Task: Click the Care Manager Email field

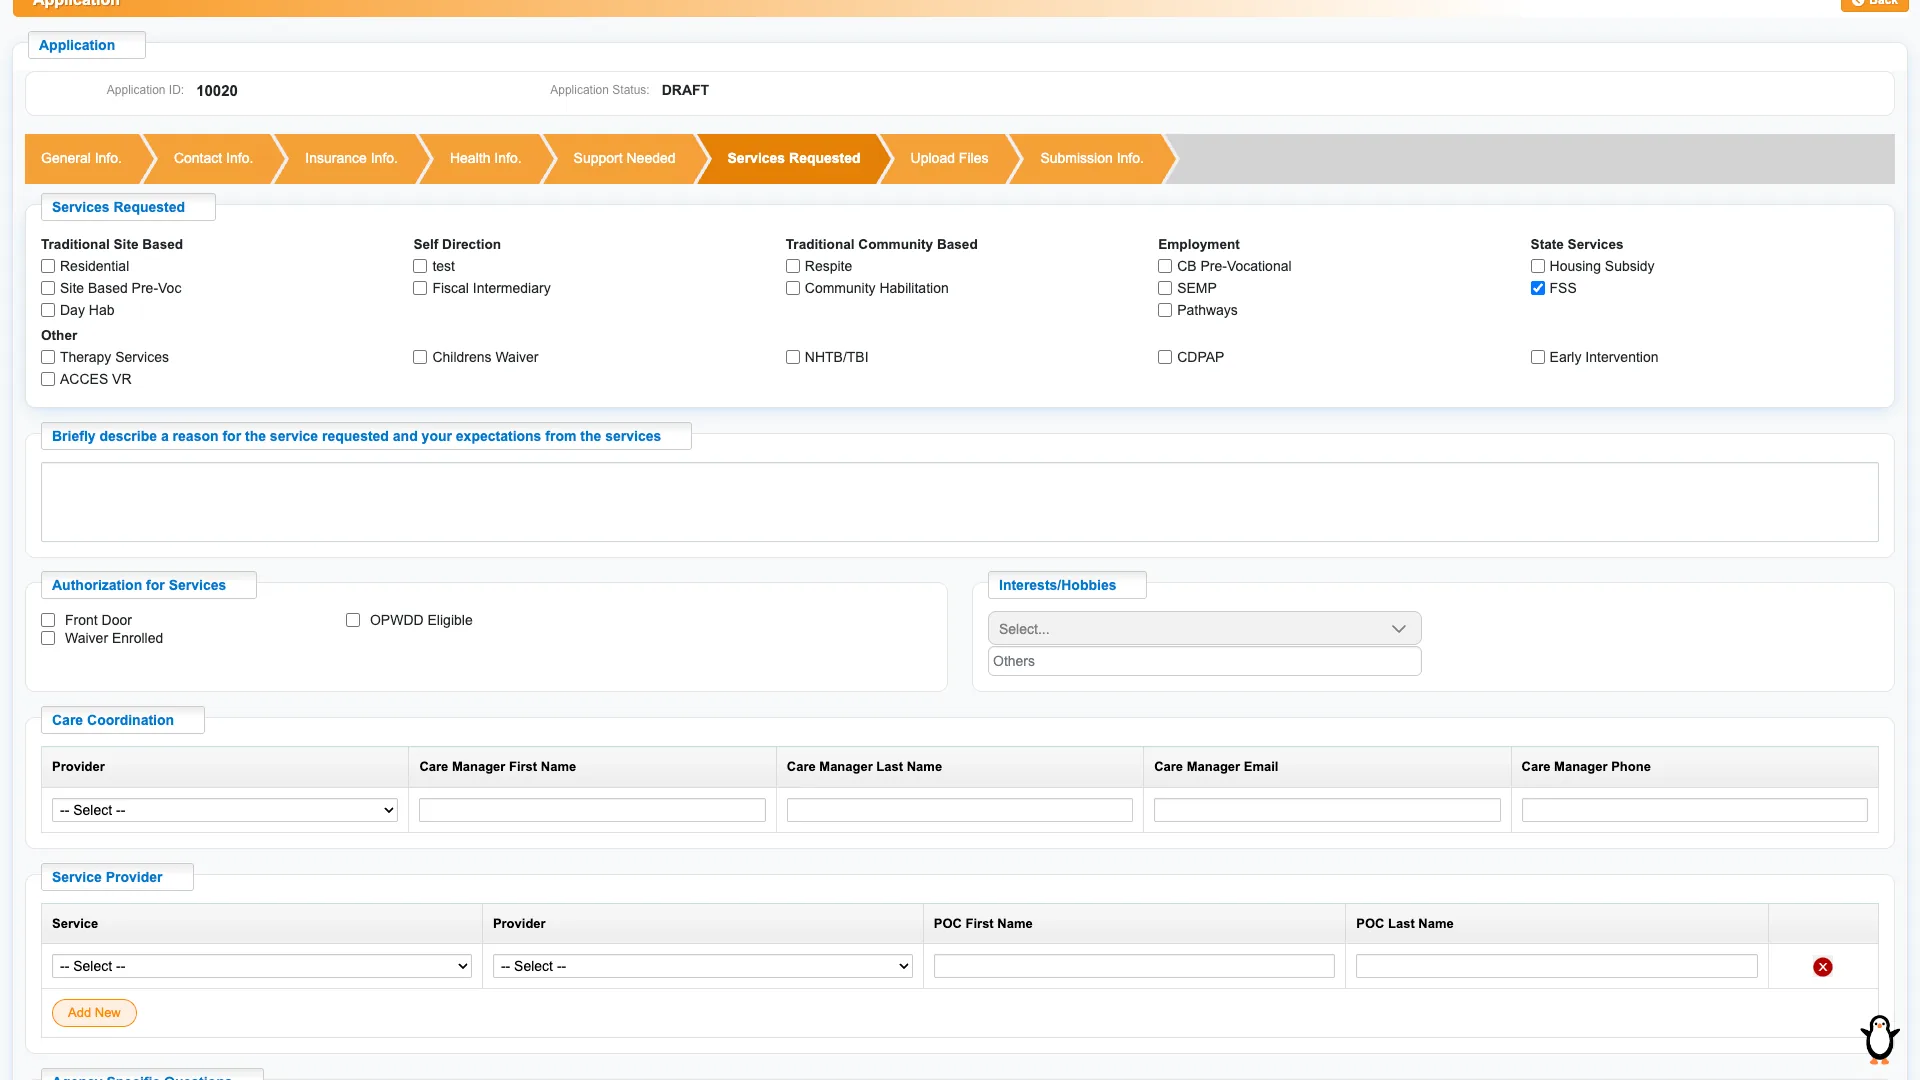Action: click(x=1327, y=810)
